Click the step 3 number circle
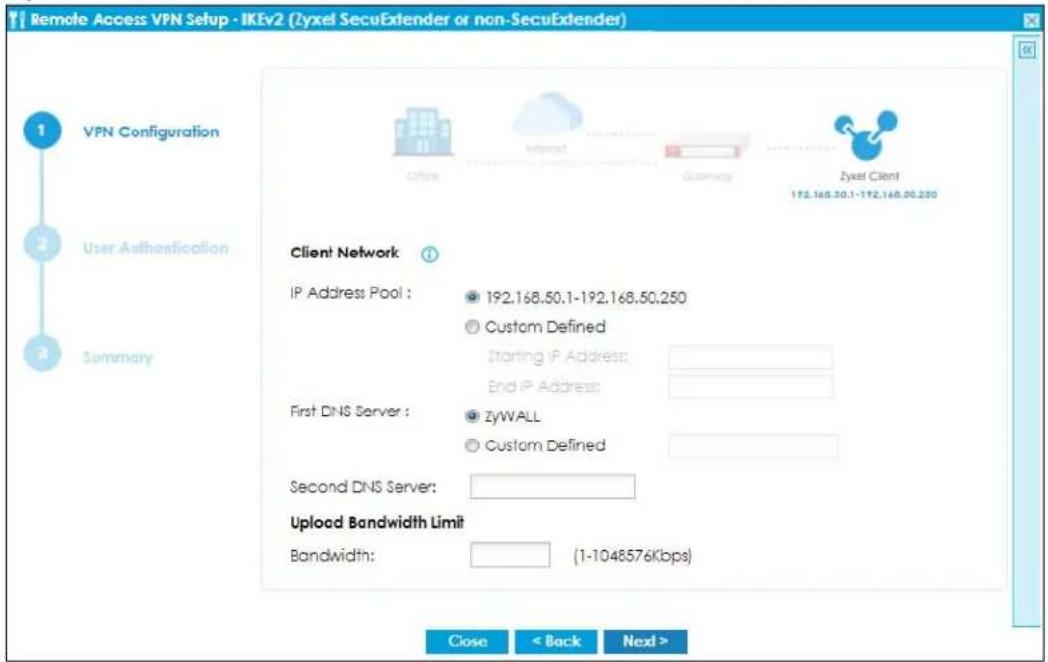 point(42,353)
